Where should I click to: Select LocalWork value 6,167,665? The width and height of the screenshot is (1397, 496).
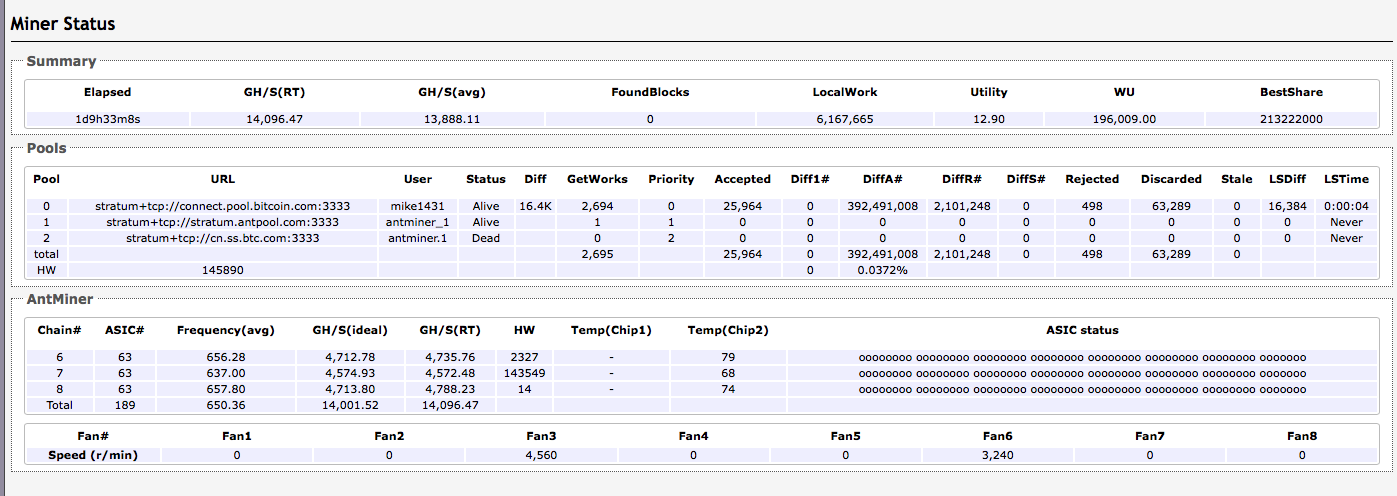845,119
